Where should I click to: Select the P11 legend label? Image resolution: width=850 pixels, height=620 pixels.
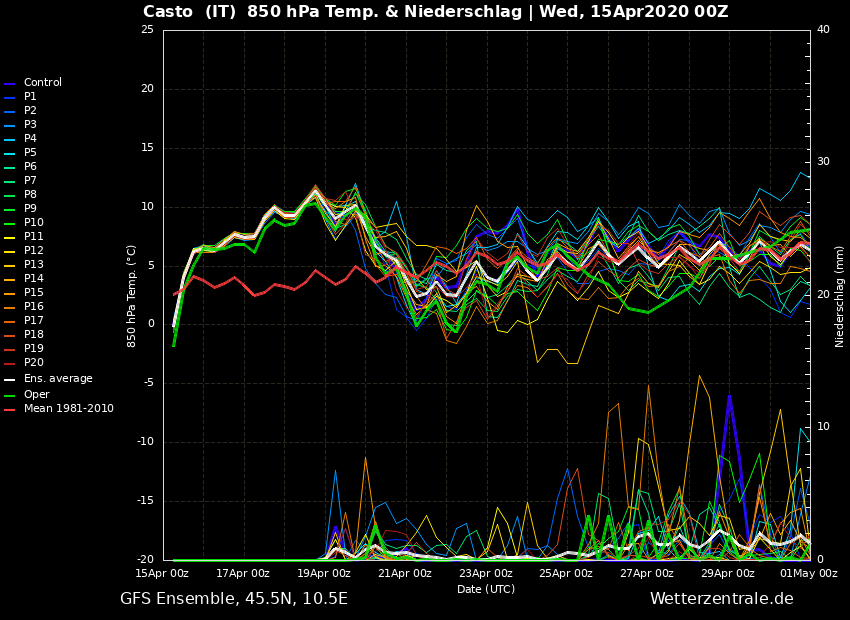click(33, 237)
